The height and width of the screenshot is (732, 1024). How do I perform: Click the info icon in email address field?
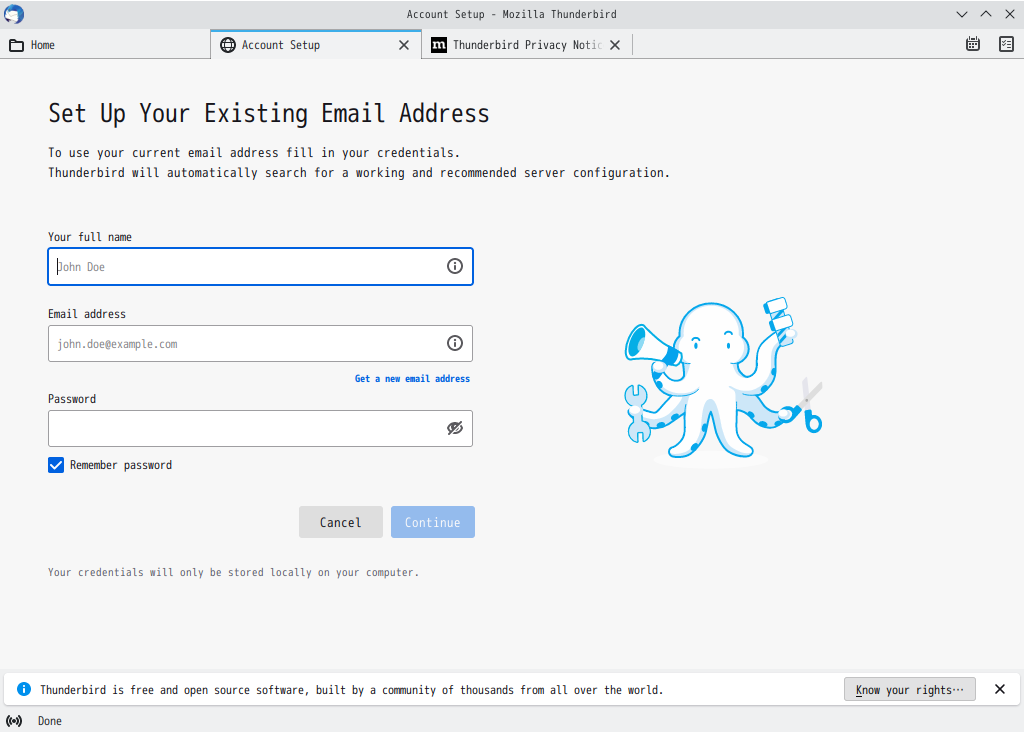(455, 343)
